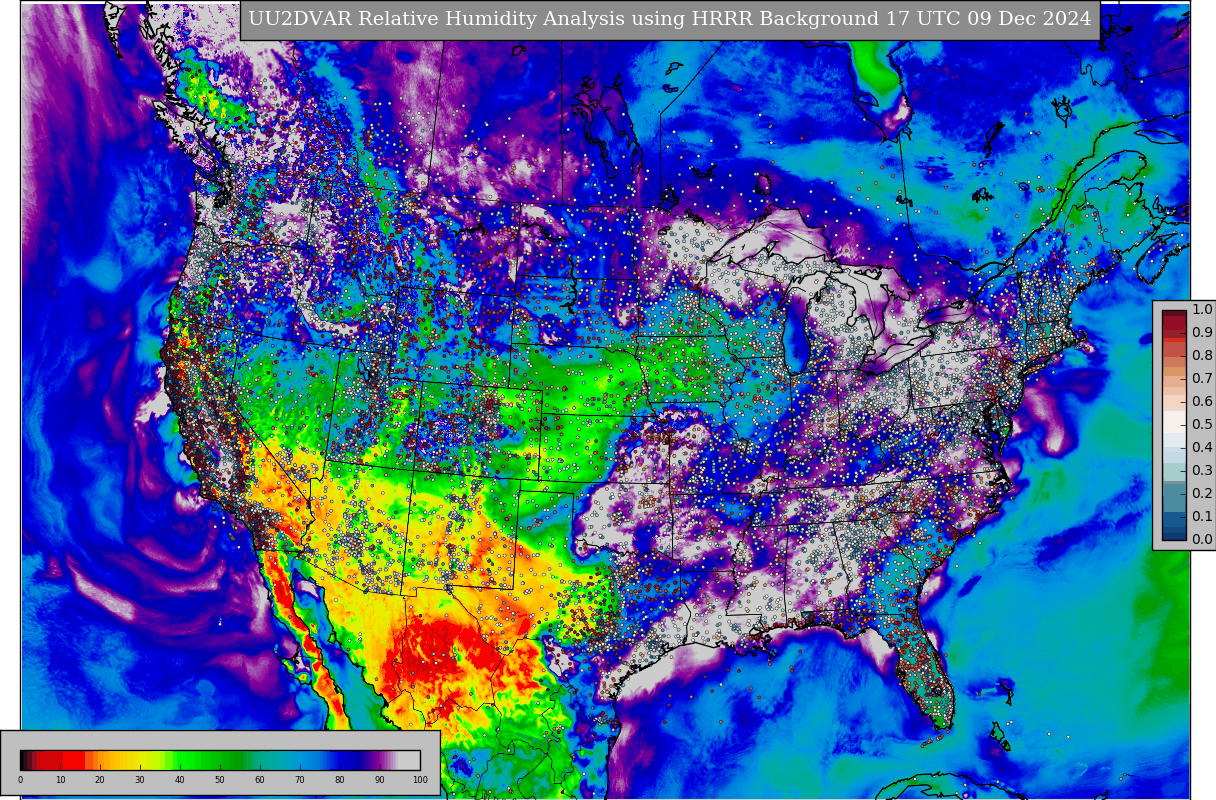Click the UU2DVAR Relative Humidity Analysis title
Screen dimensions: 1216x800
click(x=670, y=19)
